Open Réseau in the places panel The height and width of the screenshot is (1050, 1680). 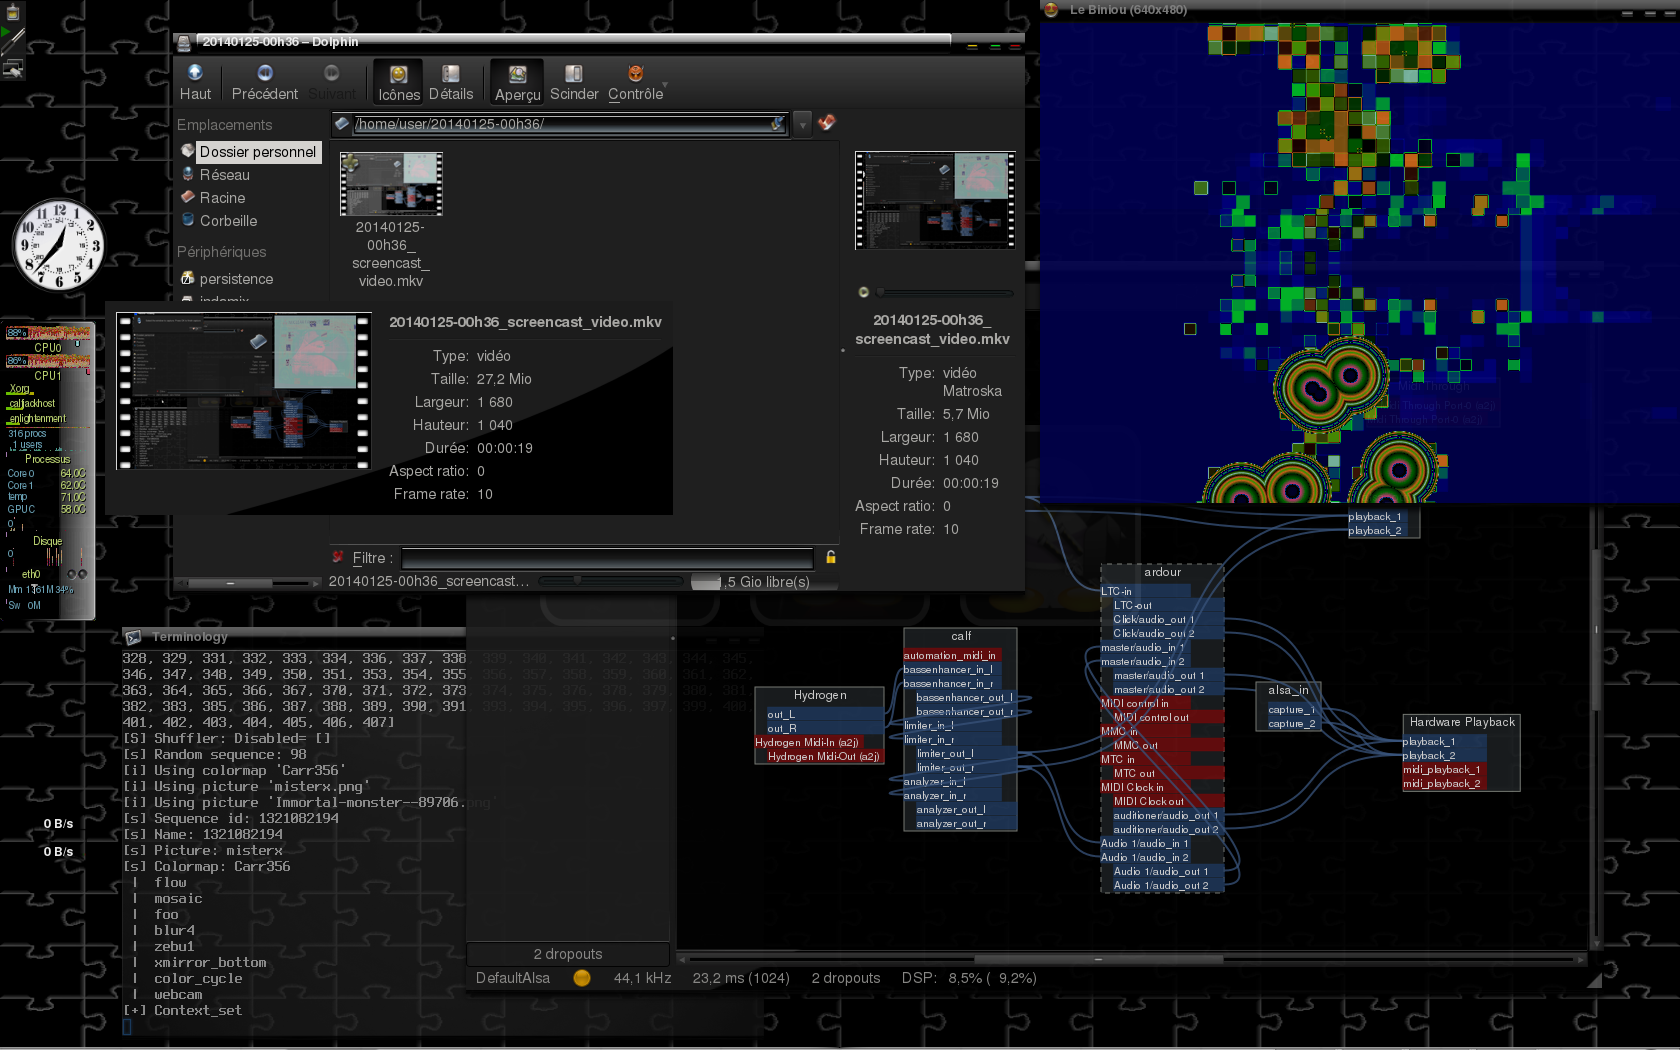click(224, 175)
